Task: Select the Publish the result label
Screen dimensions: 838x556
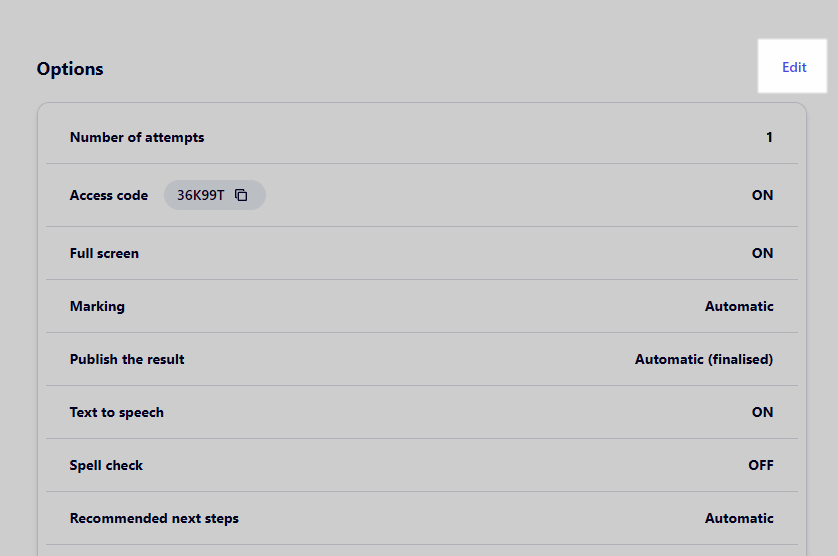Action: (x=127, y=359)
